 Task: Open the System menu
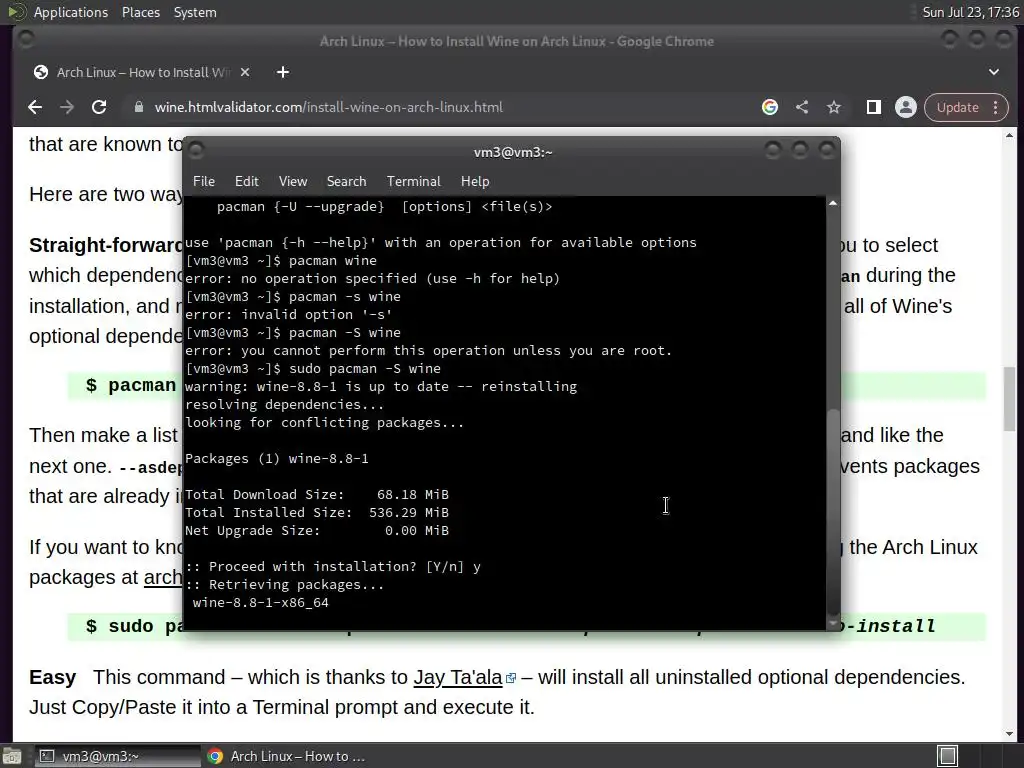195,12
